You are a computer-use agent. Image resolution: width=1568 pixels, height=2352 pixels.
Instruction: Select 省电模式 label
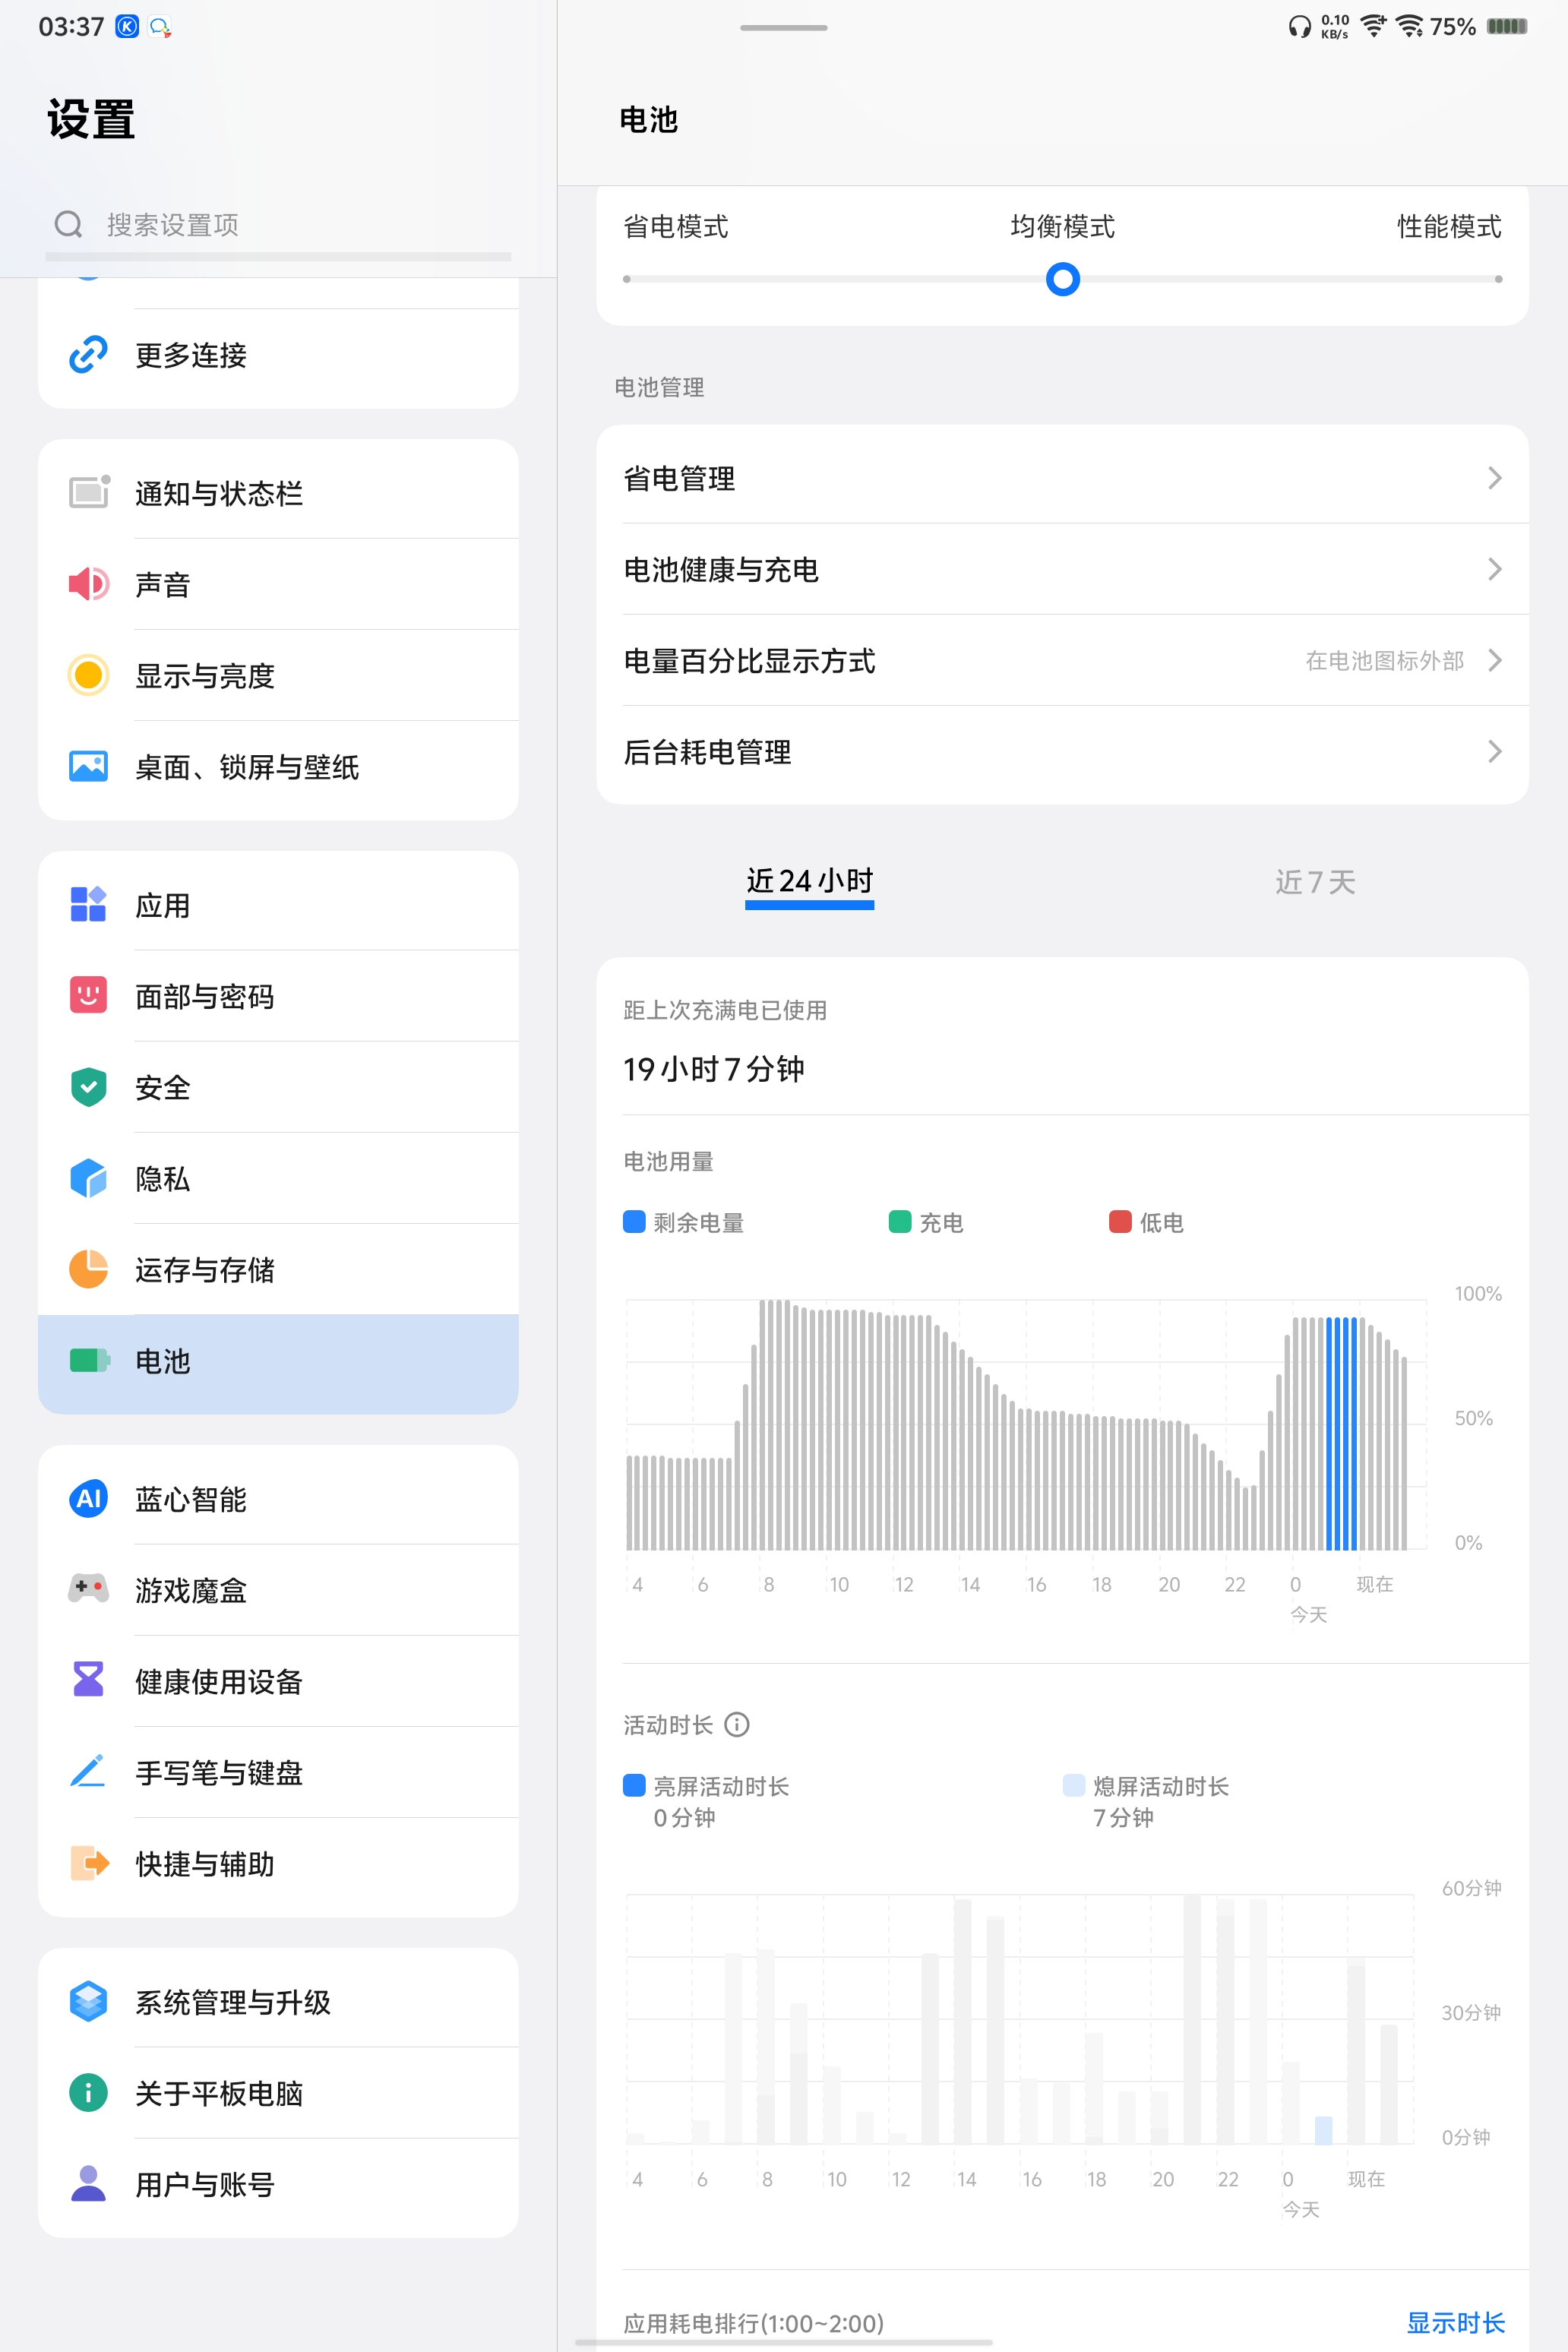pos(676,227)
